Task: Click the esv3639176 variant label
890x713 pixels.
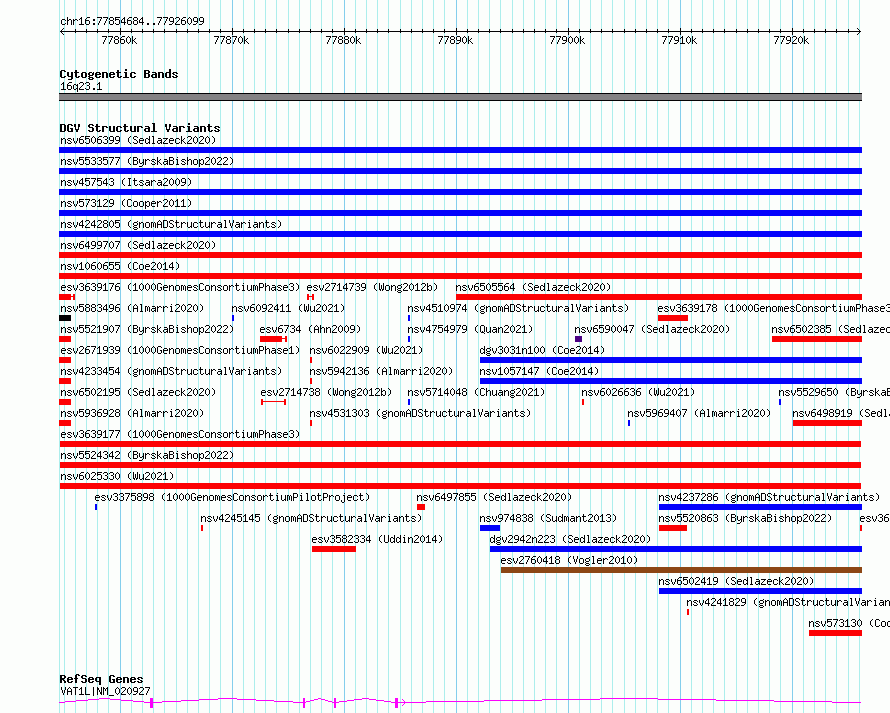Action: pyautogui.click(x=180, y=287)
